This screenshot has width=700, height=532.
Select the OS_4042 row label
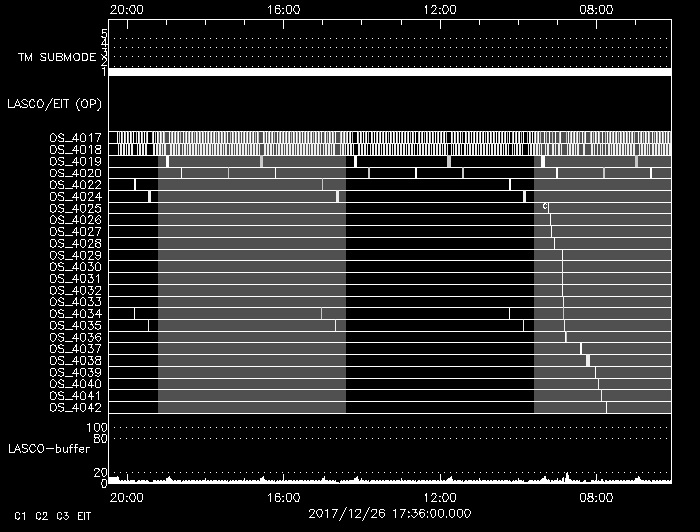pyautogui.click(x=75, y=407)
